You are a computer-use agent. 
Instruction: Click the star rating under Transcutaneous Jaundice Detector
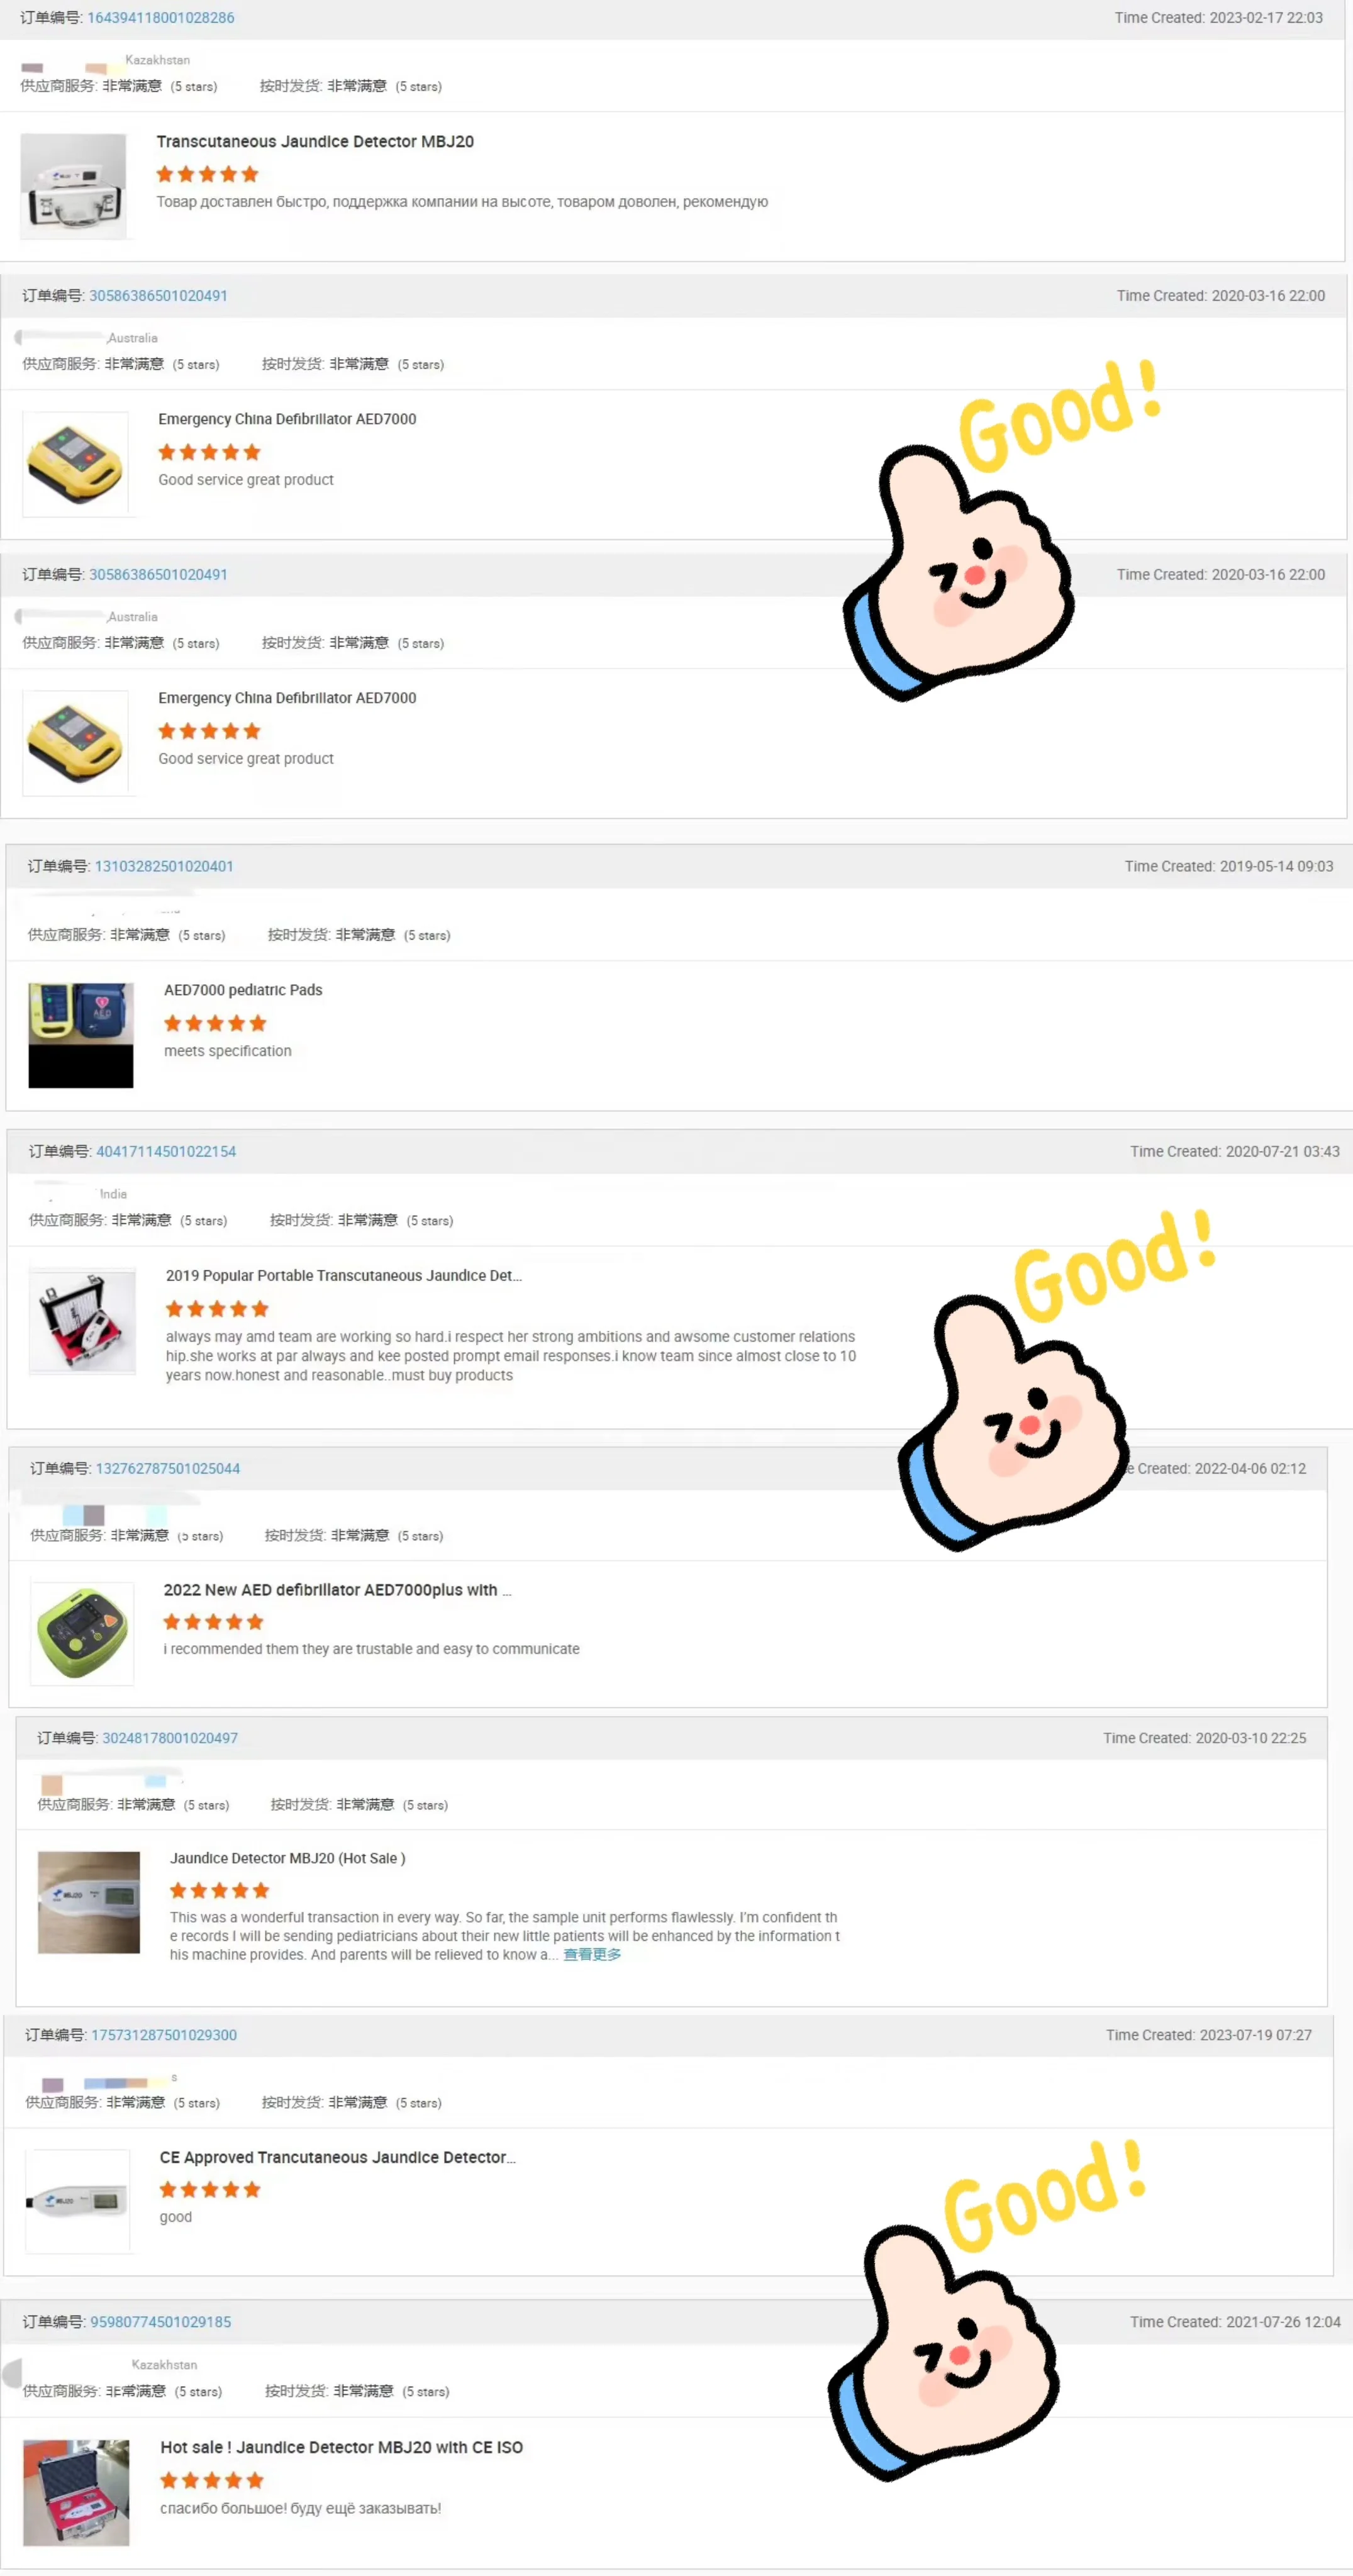coord(207,174)
